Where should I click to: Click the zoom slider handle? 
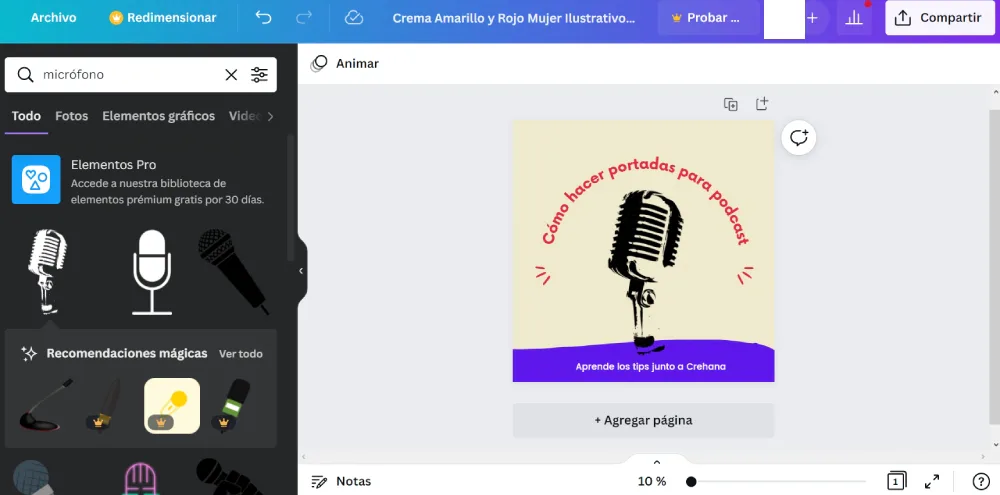(x=691, y=481)
